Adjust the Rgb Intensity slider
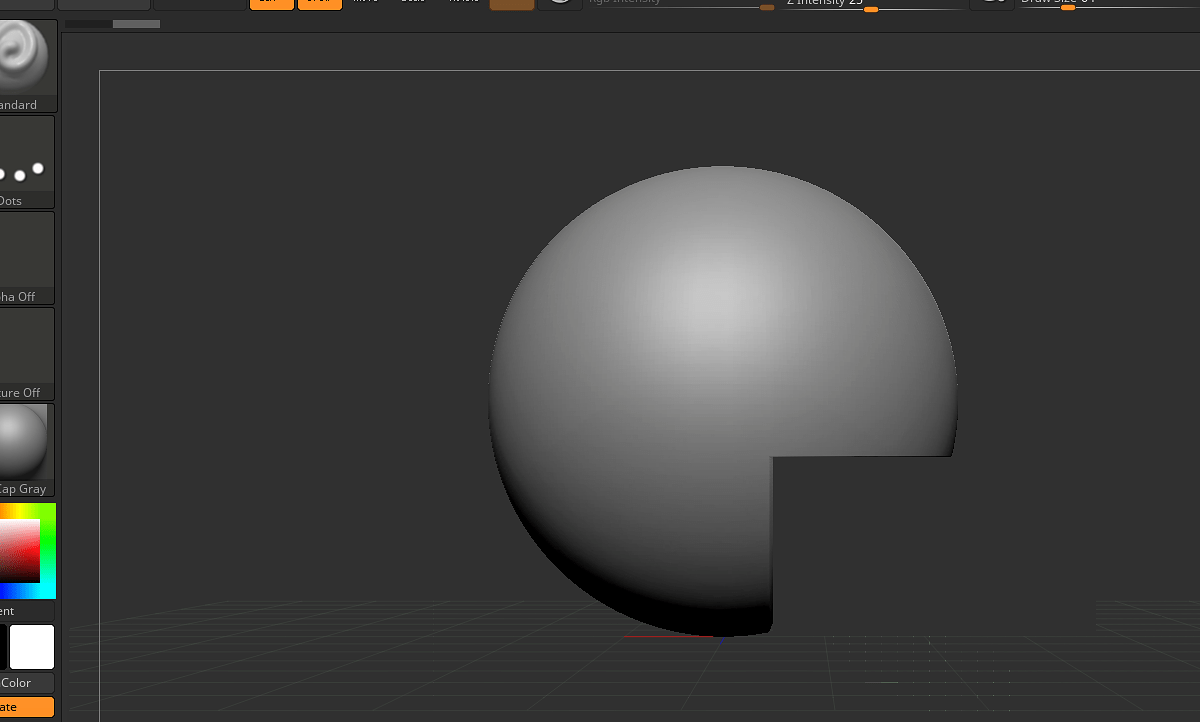The width and height of the screenshot is (1200, 722). [x=680, y=4]
